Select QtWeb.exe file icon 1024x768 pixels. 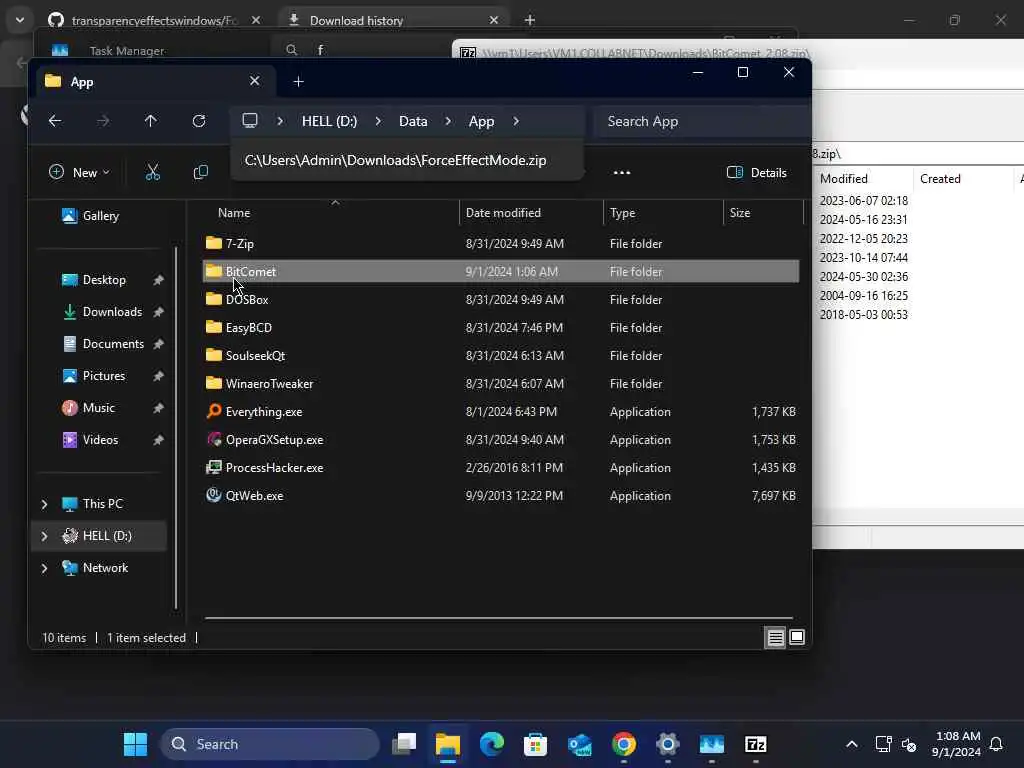pos(214,496)
